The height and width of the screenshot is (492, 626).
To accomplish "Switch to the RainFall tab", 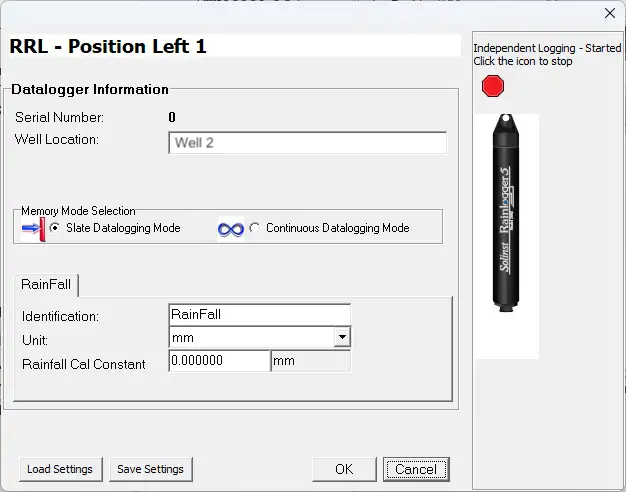I will (46, 285).
